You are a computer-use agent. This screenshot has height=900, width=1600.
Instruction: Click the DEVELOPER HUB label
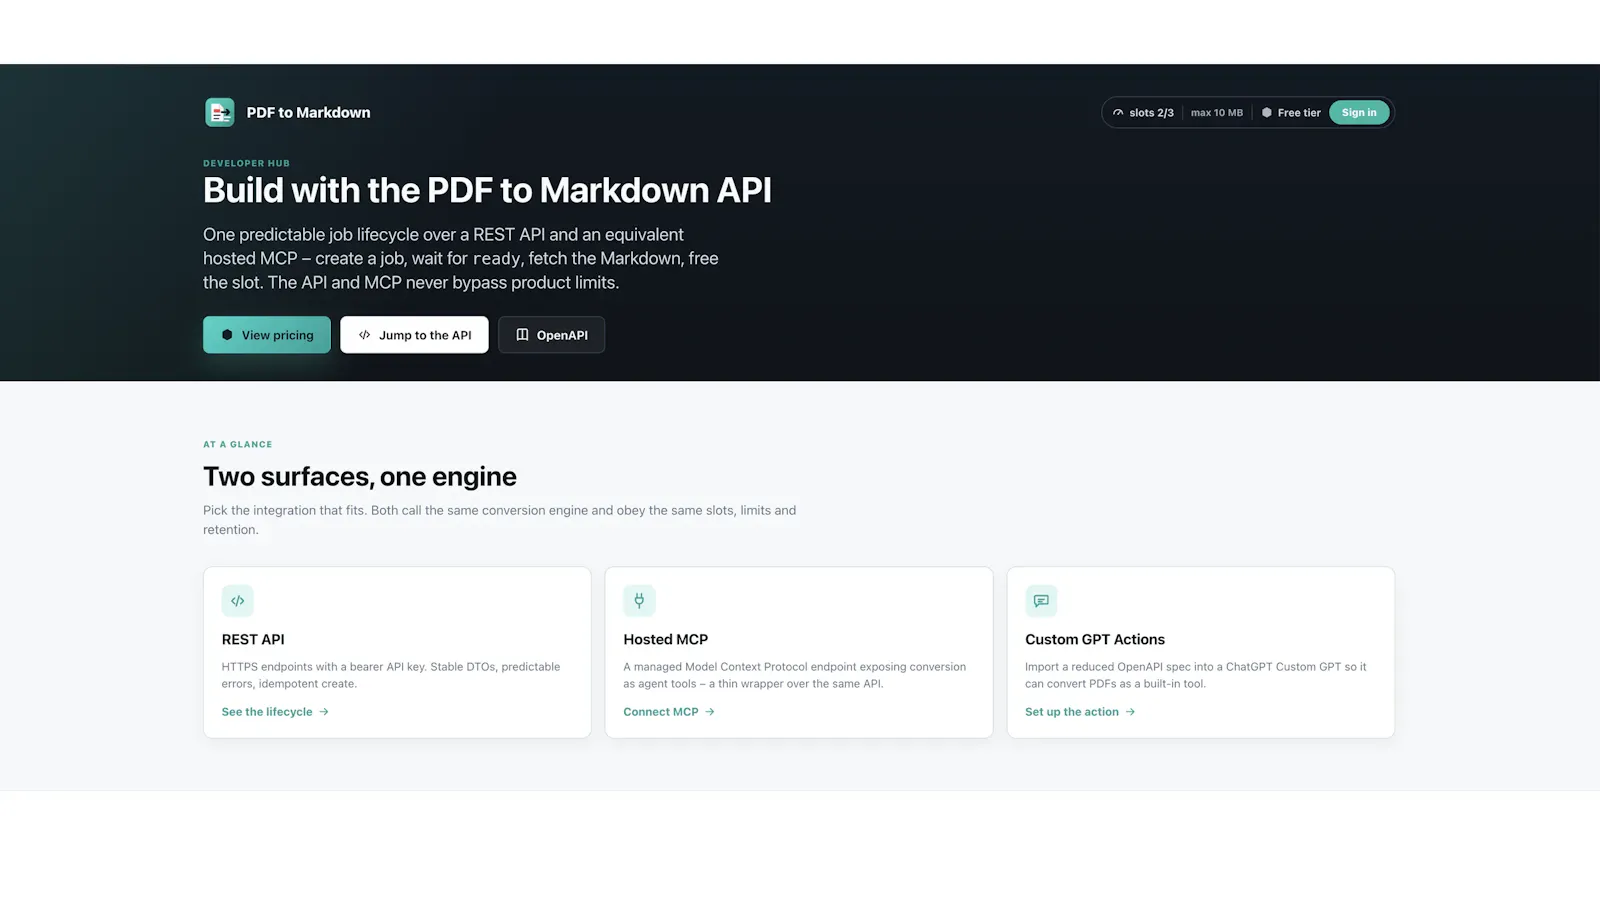(x=246, y=163)
